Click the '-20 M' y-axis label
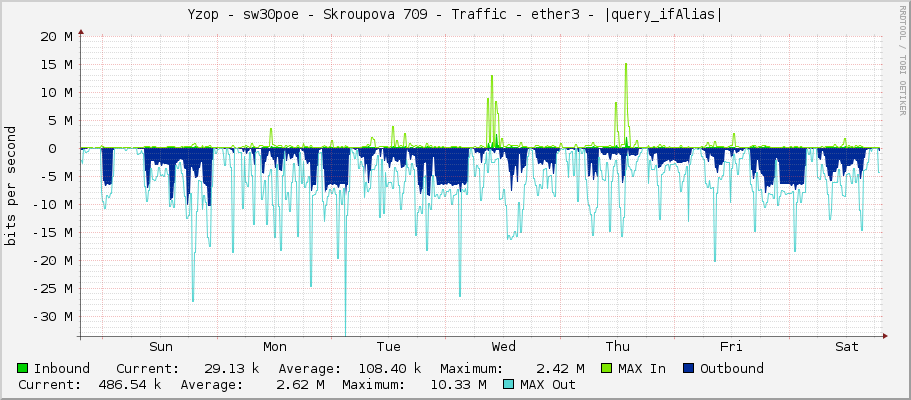 [52, 260]
